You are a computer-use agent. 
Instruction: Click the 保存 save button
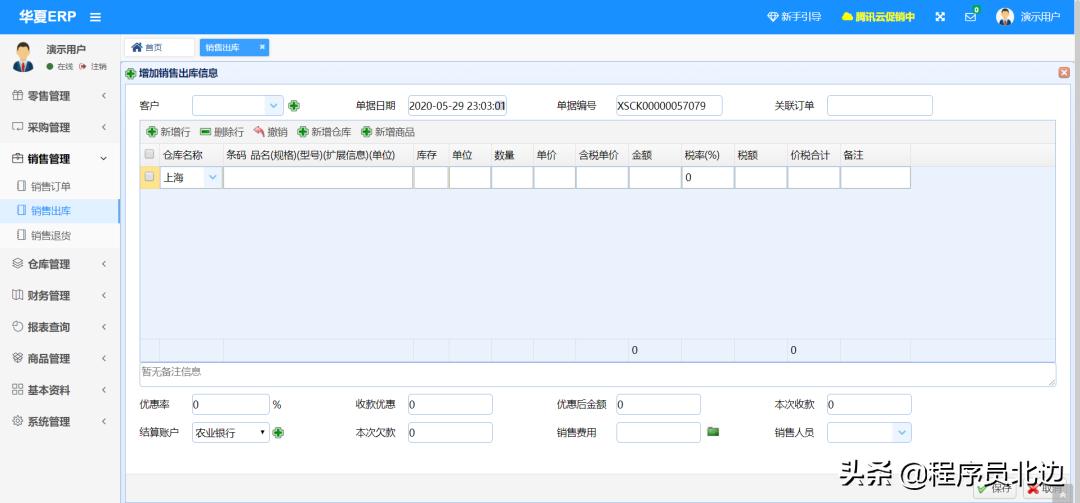coord(994,489)
